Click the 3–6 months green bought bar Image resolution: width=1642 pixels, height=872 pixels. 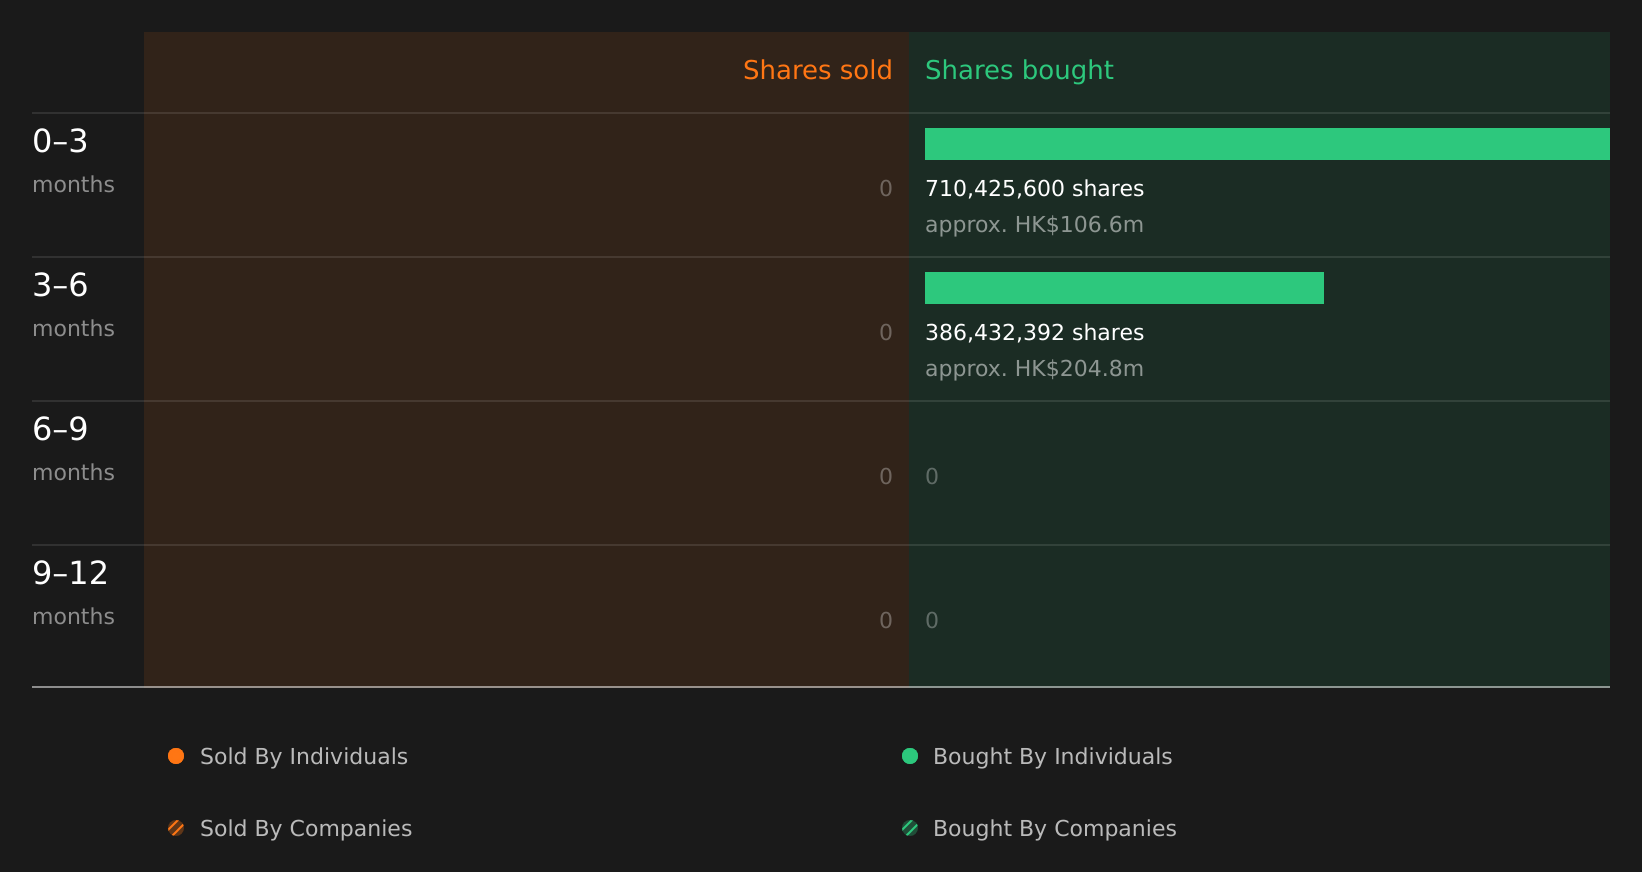(1124, 288)
